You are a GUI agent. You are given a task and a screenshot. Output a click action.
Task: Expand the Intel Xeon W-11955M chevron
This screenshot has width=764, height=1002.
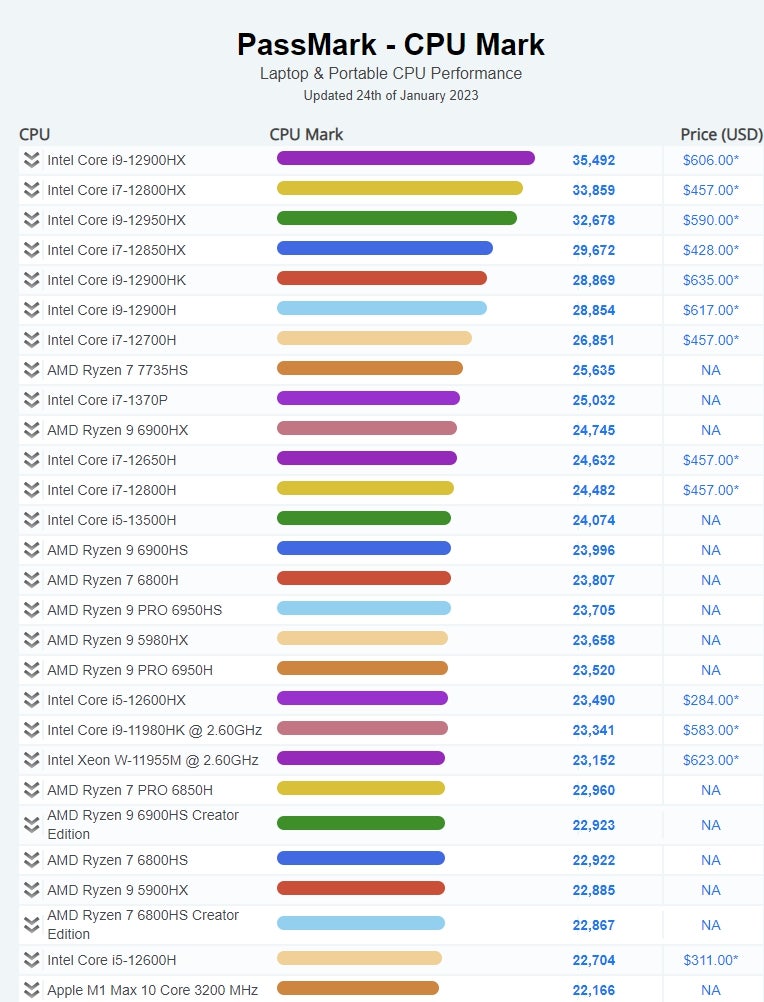coord(31,760)
